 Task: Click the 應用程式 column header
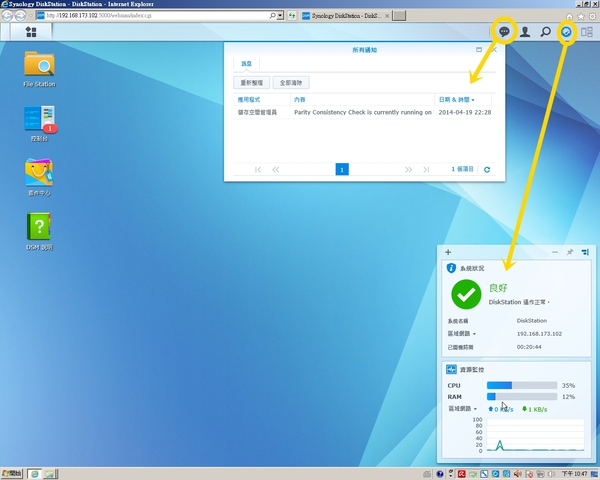(x=262, y=100)
